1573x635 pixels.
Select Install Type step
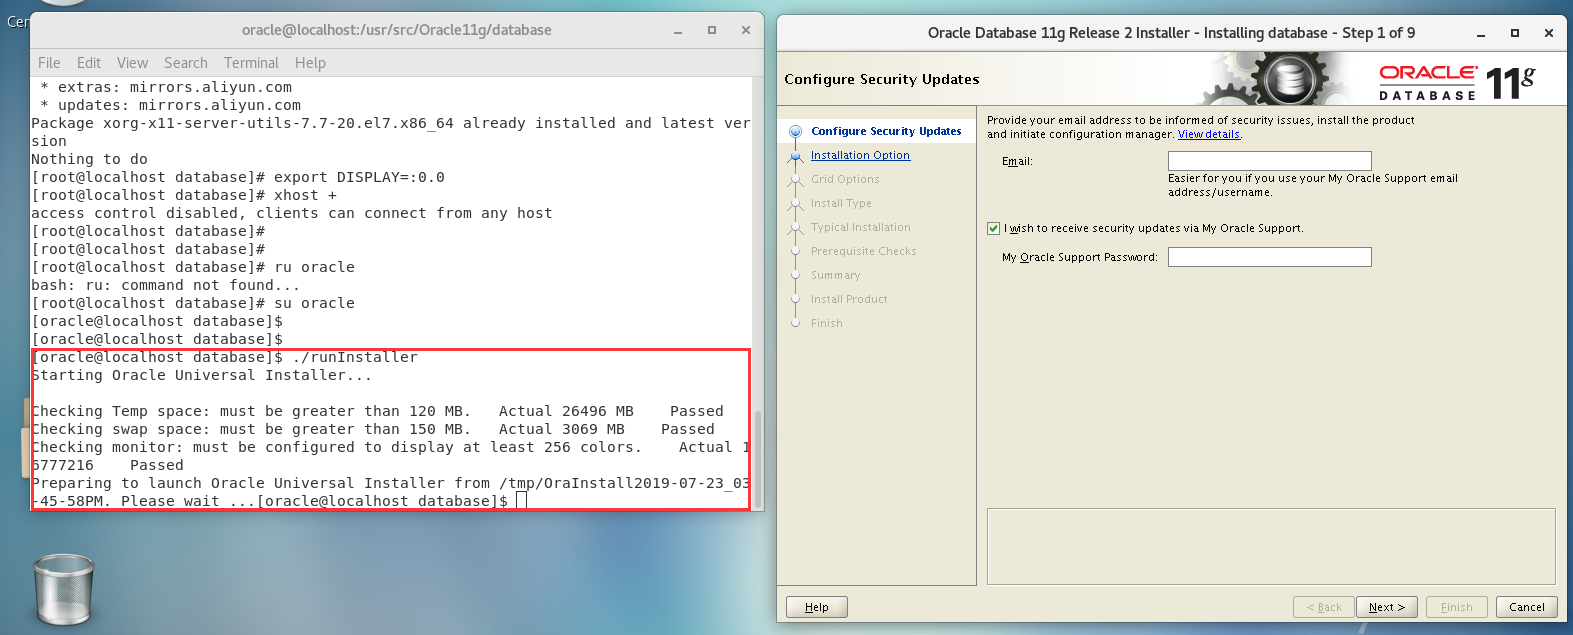pyautogui.click(x=841, y=203)
